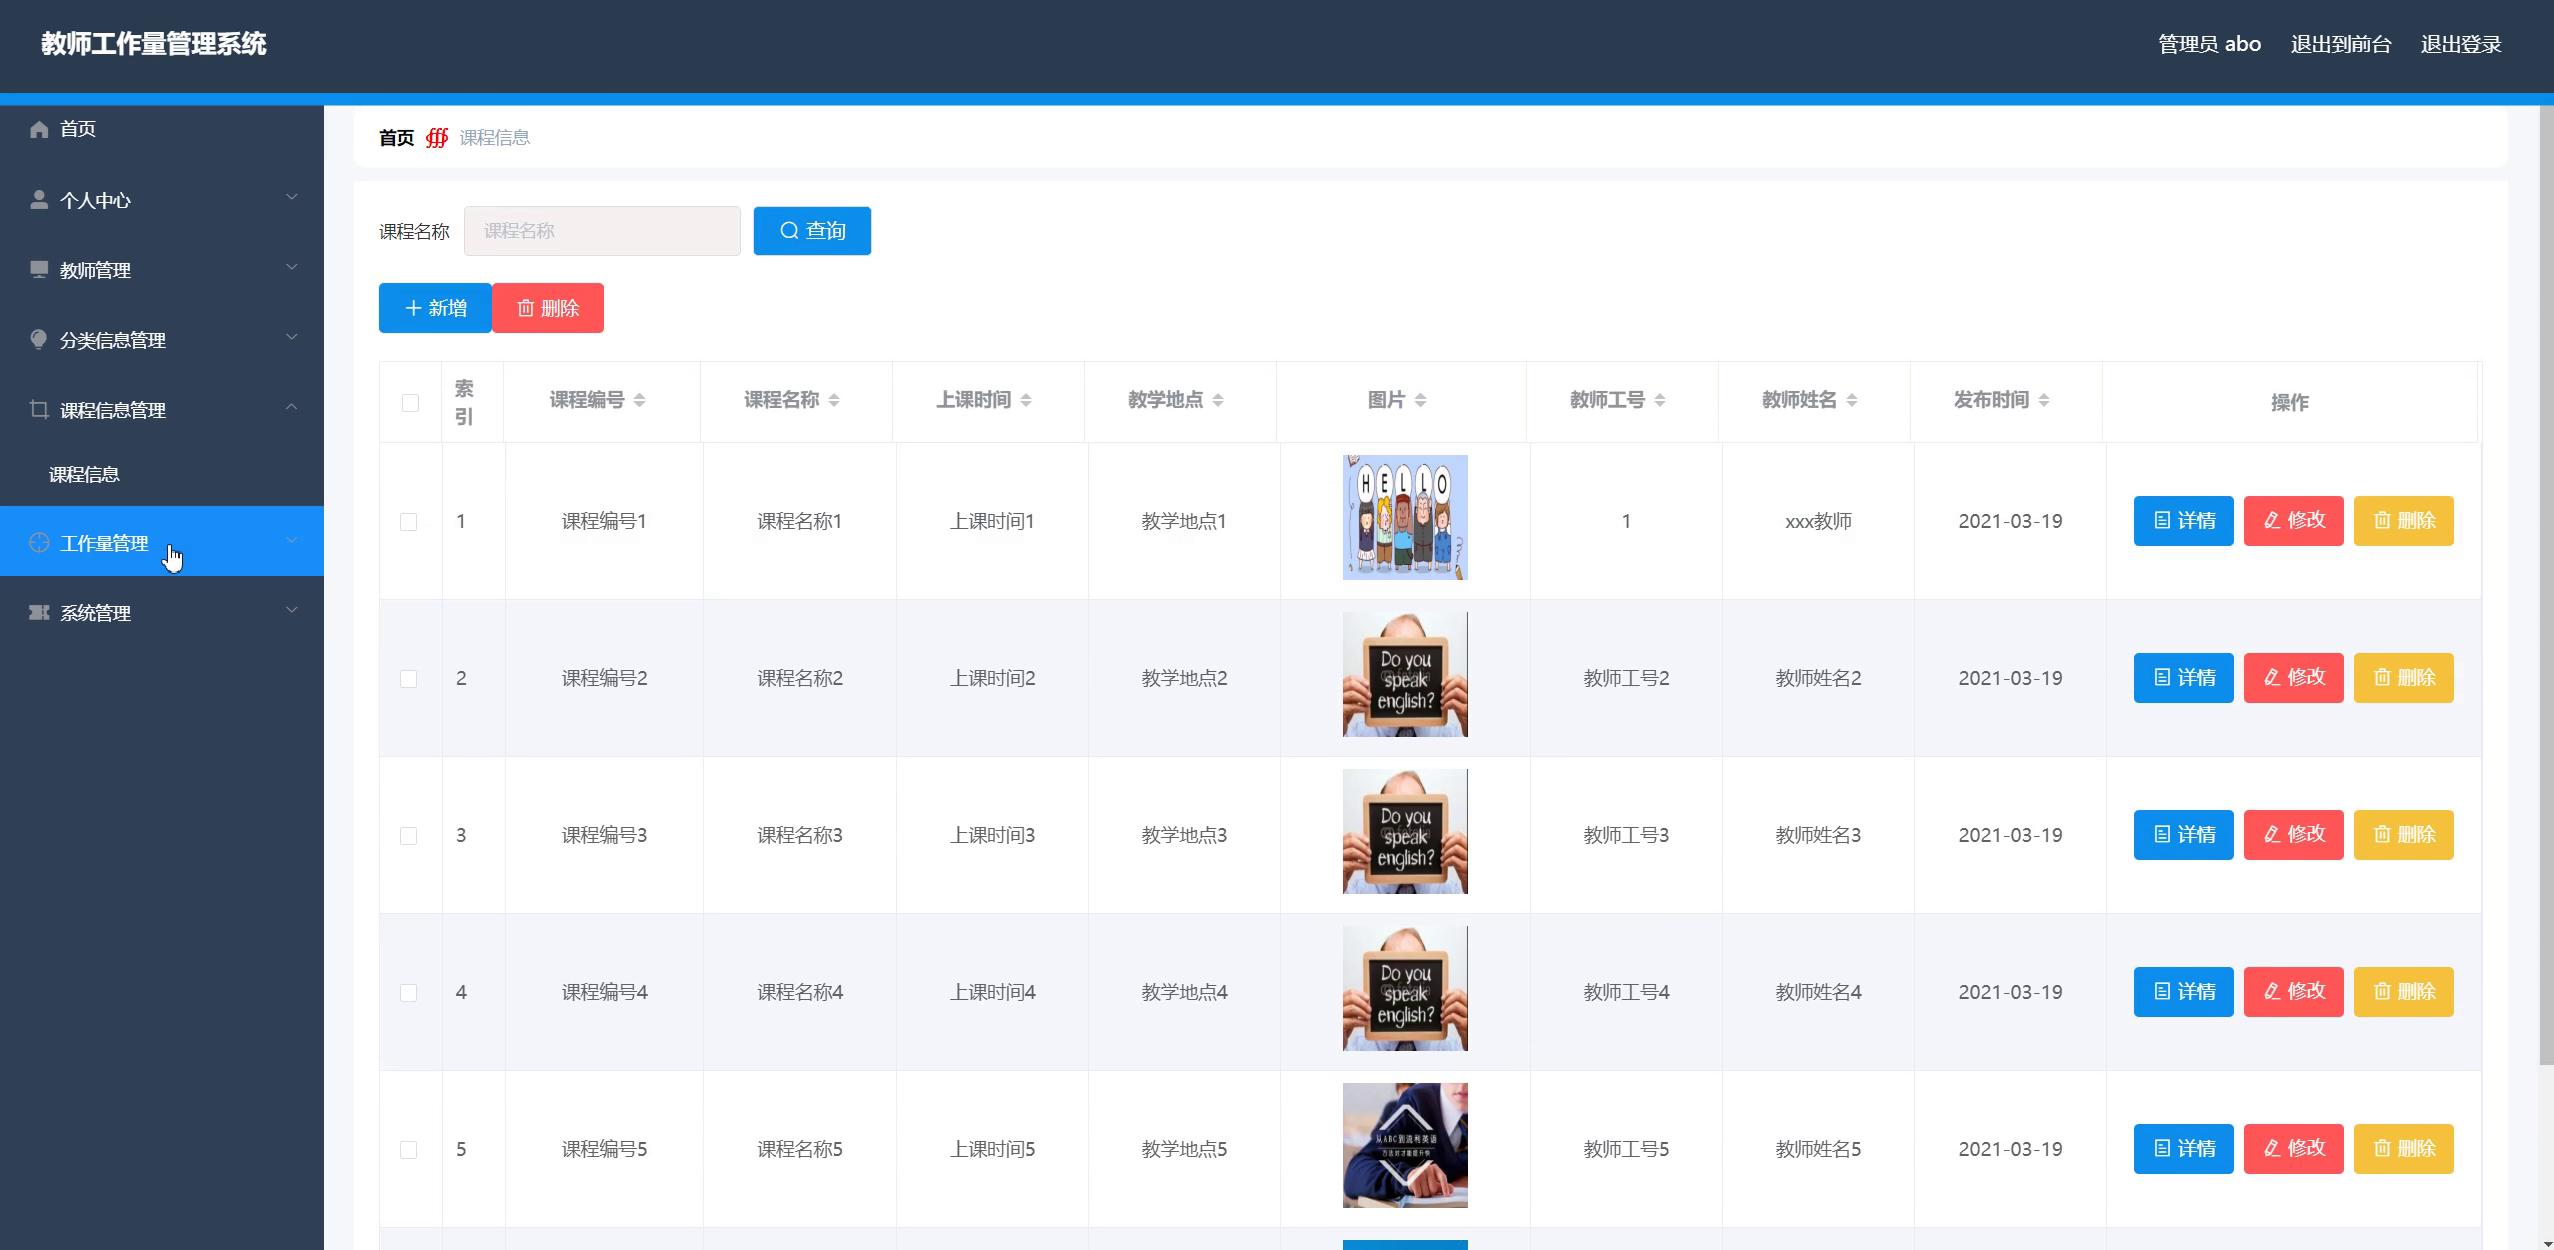Click the home icon in sidebar
Screen dimensions: 2554x1250
[39, 129]
